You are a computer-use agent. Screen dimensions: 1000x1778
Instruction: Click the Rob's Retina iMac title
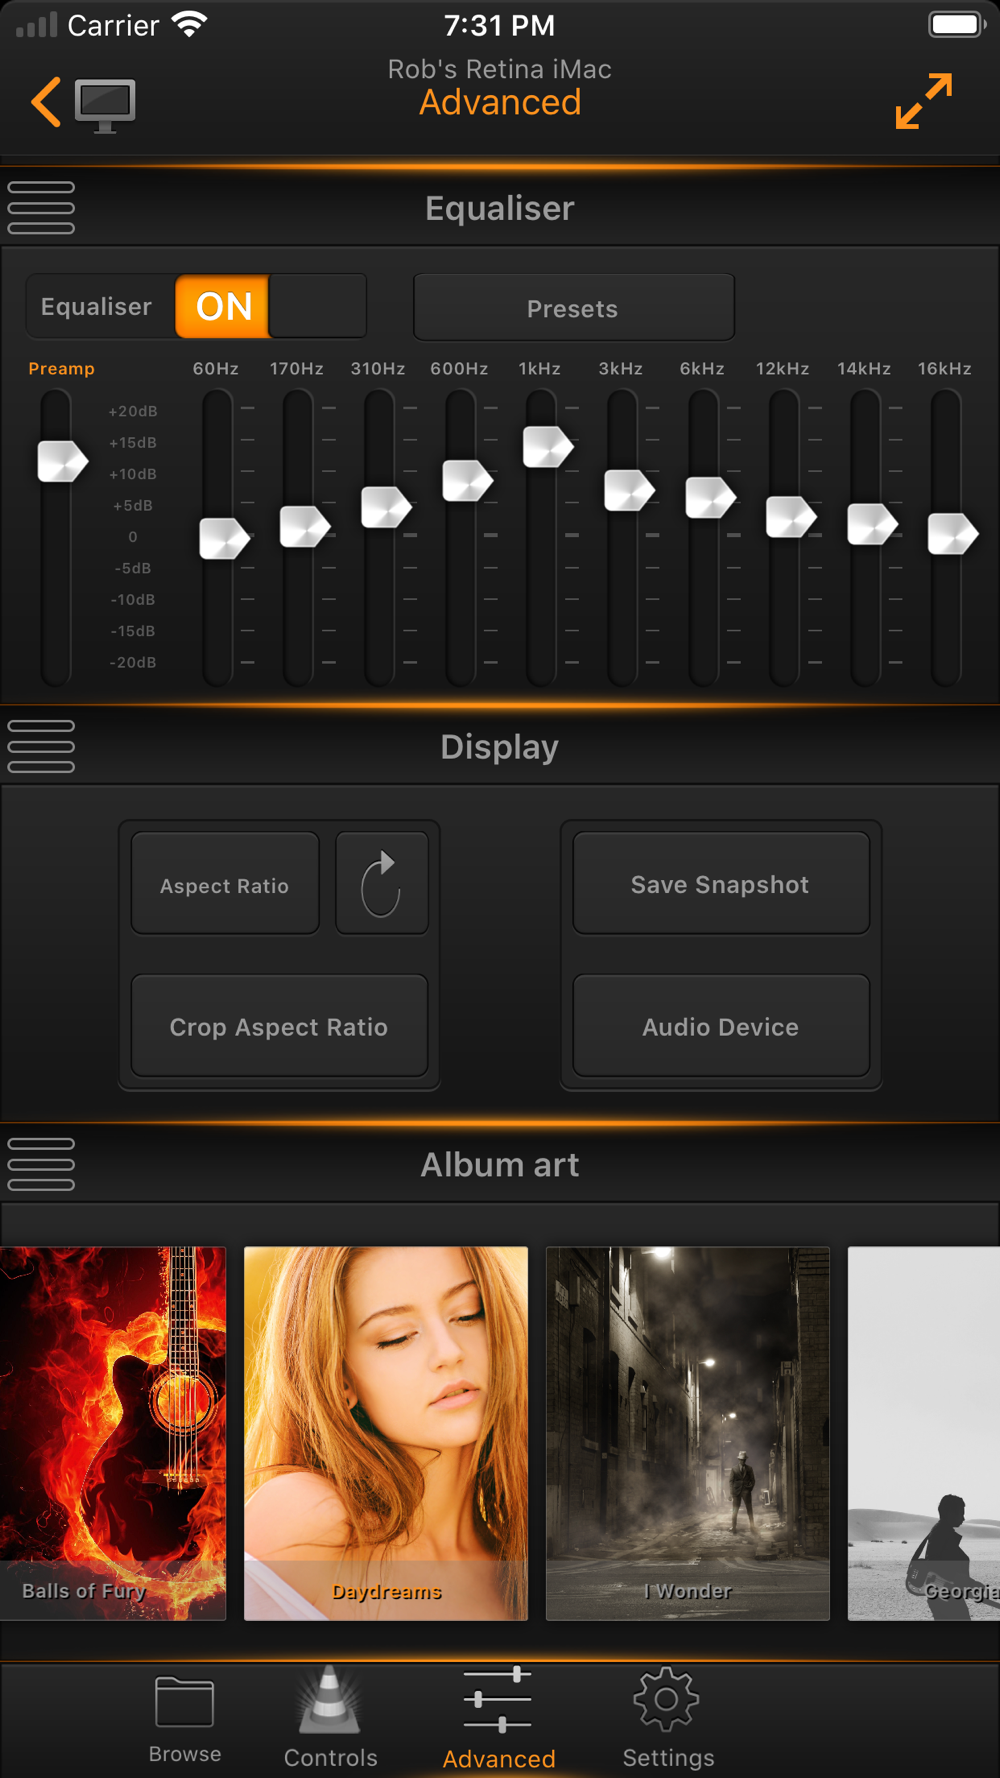499,69
